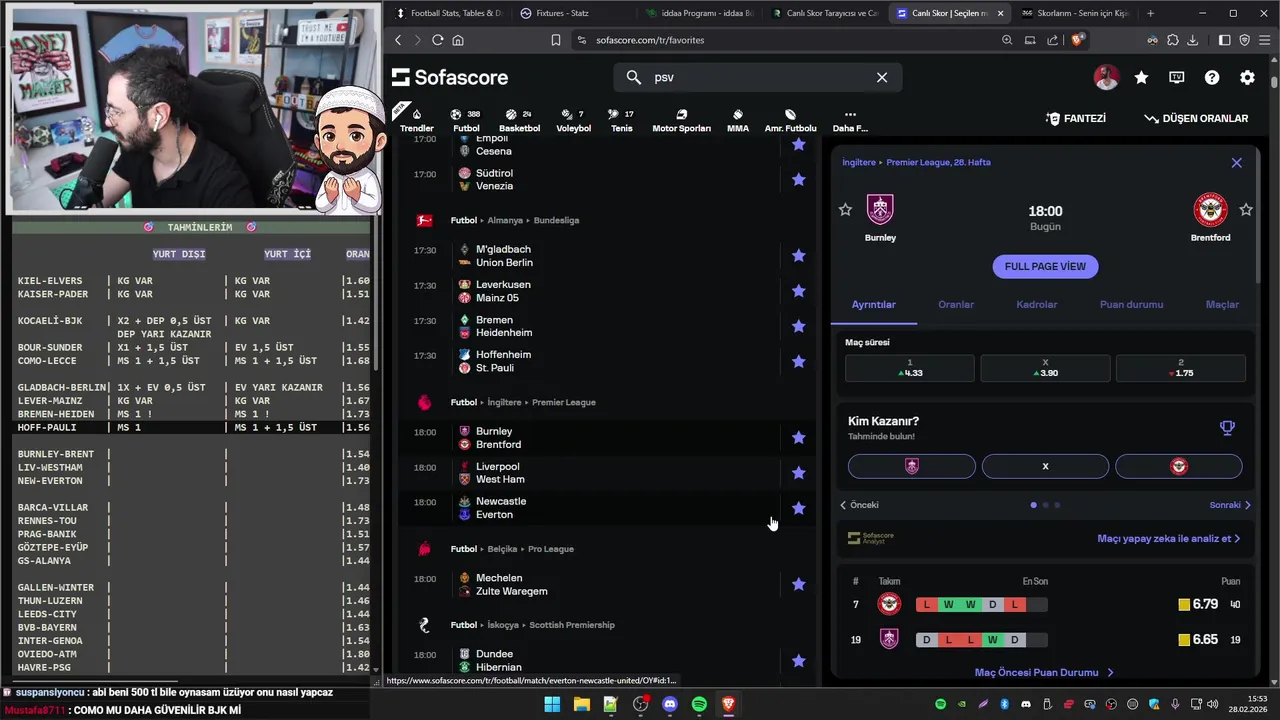Open the Windows Start menu
The image size is (1280, 720).
tap(552, 704)
